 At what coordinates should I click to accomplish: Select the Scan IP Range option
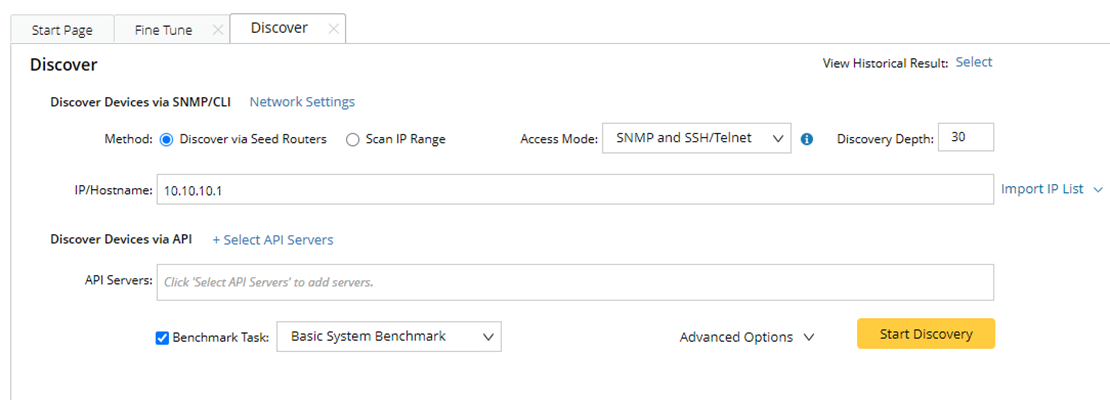[352, 140]
